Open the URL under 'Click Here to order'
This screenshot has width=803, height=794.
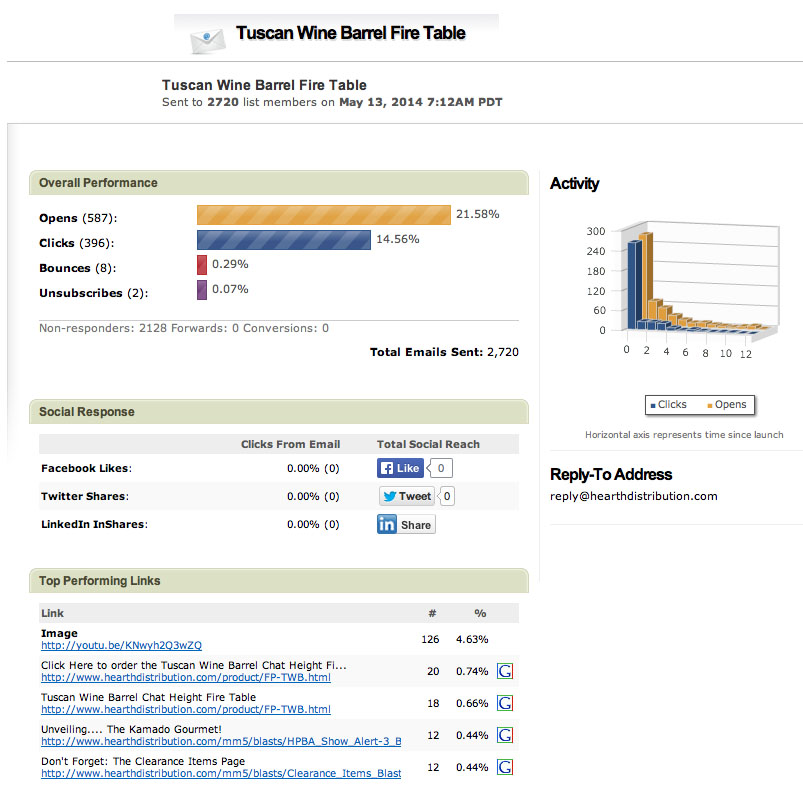(185, 677)
